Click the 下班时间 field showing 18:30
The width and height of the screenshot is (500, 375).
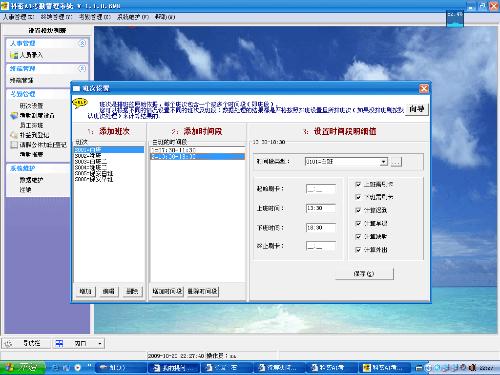pos(321,228)
